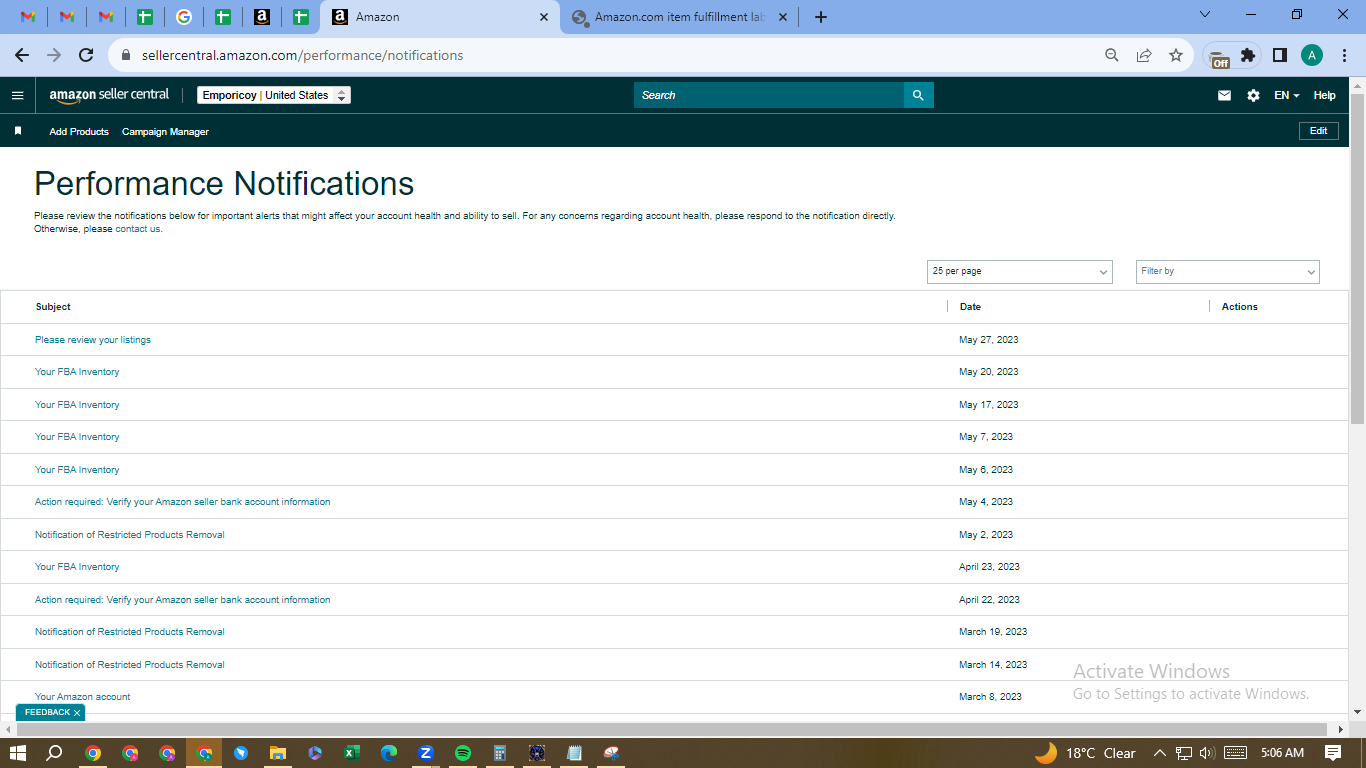1366x768 pixels.
Task: Click the FEEDBACK tab close X
Action: pyautogui.click(x=77, y=713)
